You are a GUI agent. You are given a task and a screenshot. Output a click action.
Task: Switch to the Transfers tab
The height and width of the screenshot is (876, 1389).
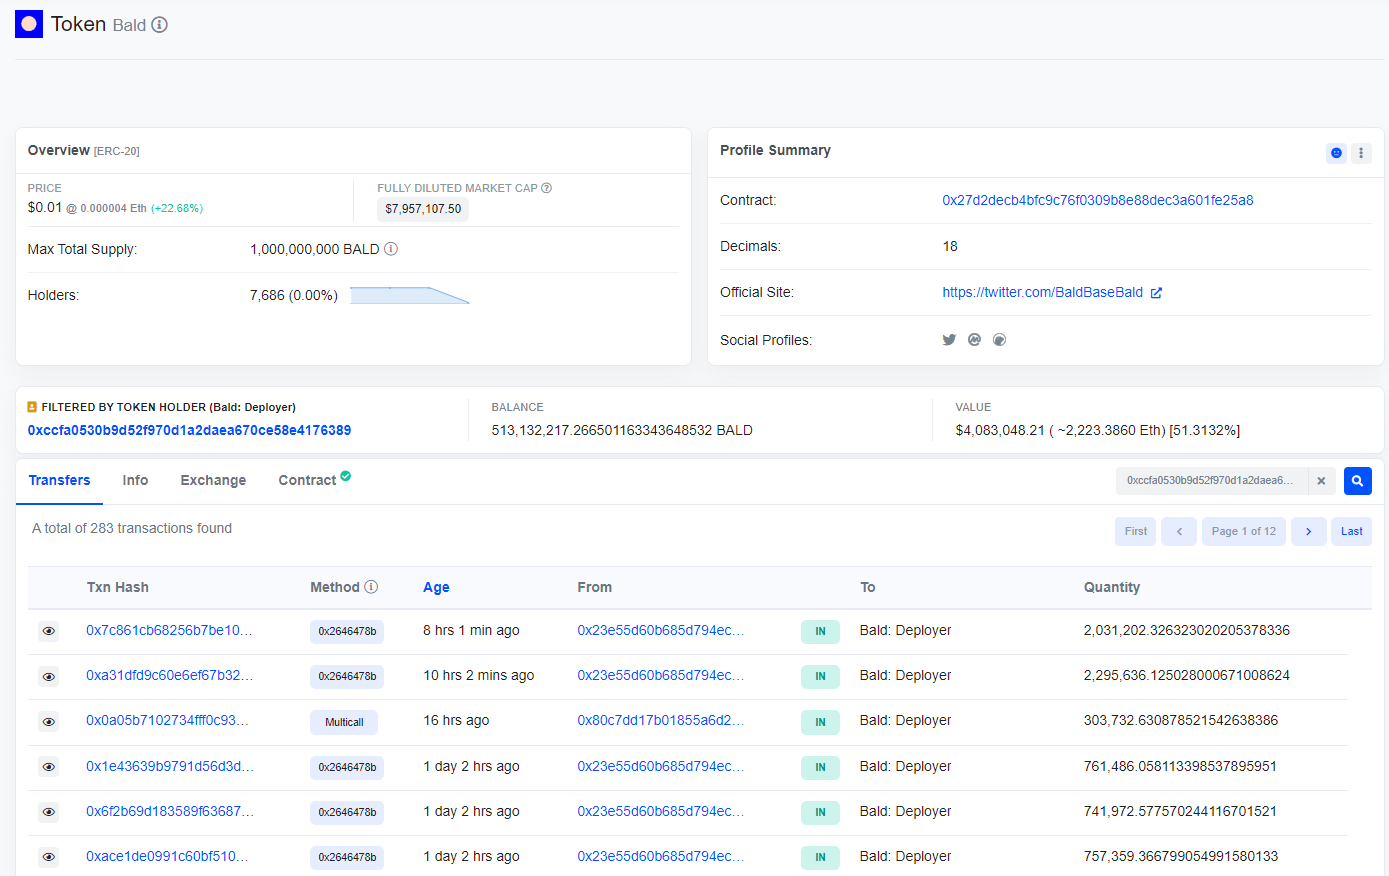coord(59,481)
